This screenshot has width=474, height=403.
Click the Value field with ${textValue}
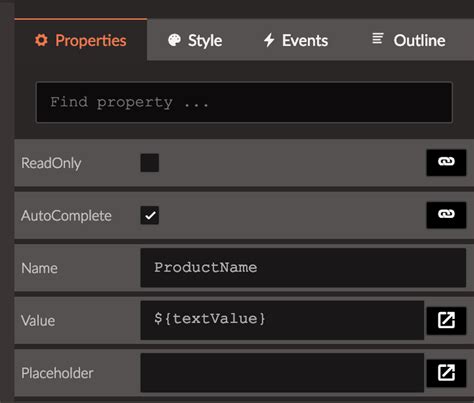coord(282,320)
